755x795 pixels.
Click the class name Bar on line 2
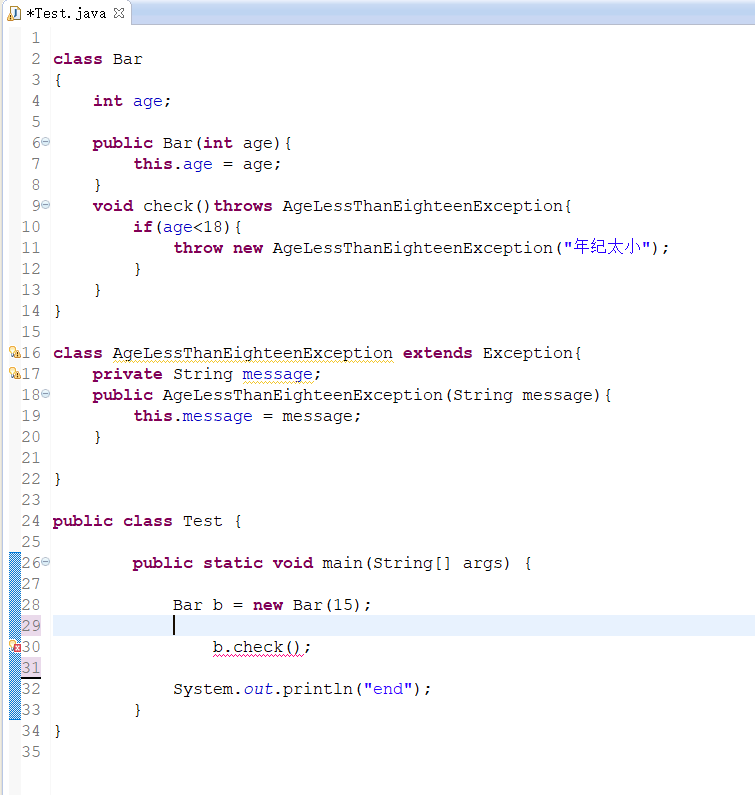click(x=128, y=59)
